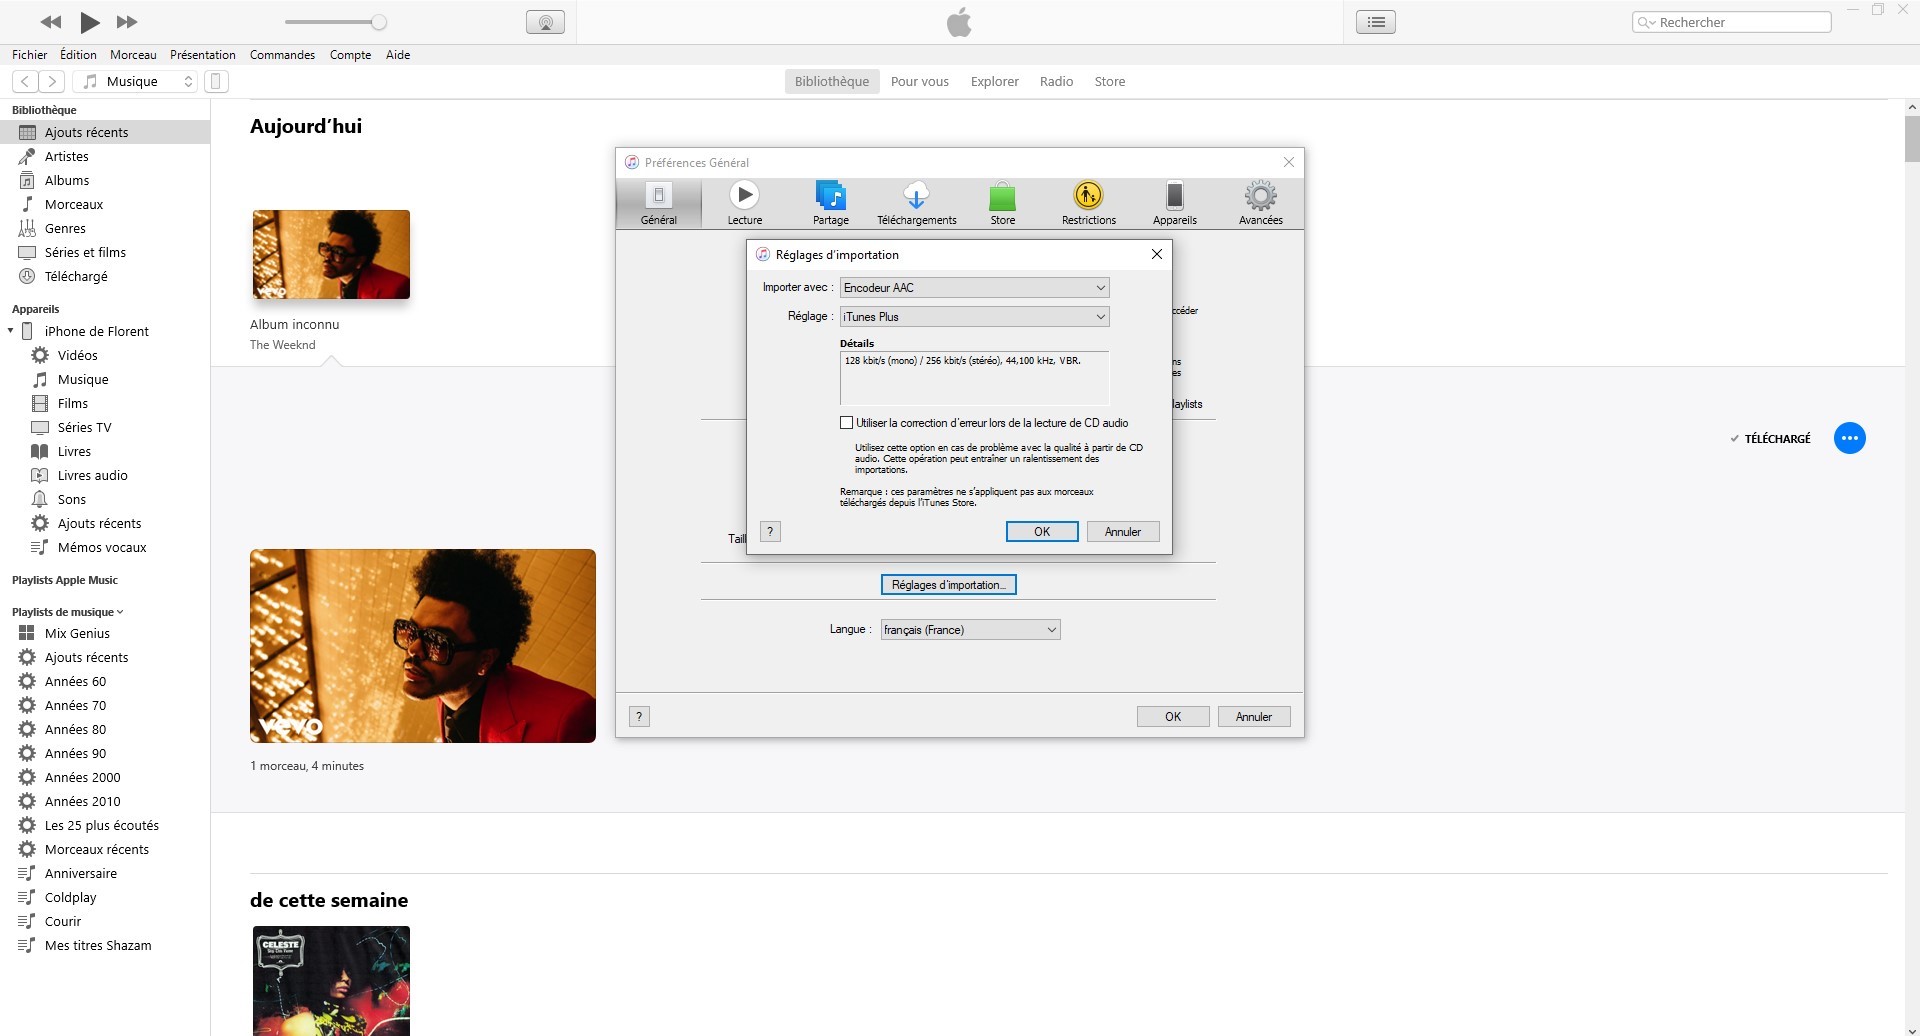The height and width of the screenshot is (1036, 1920).
Task: Open the Morceau menu
Action: pyautogui.click(x=133, y=55)
